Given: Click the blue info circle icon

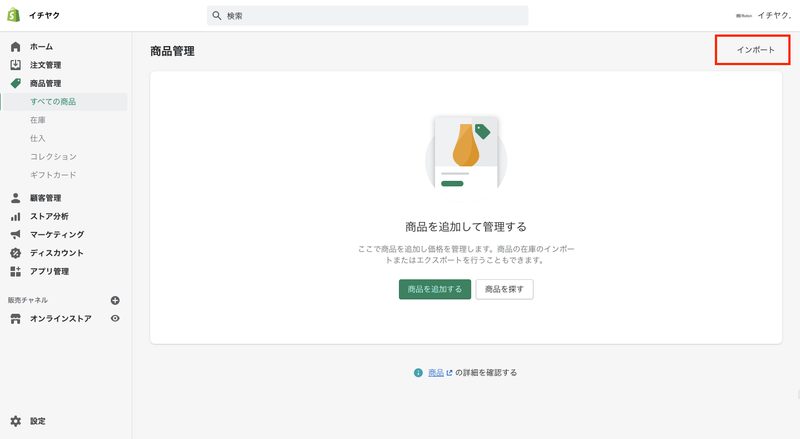Looking at the screenshot, I should (x=418, y=373).
